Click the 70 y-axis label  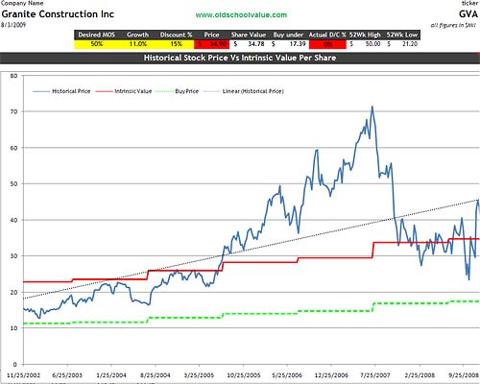pos(13,112)
